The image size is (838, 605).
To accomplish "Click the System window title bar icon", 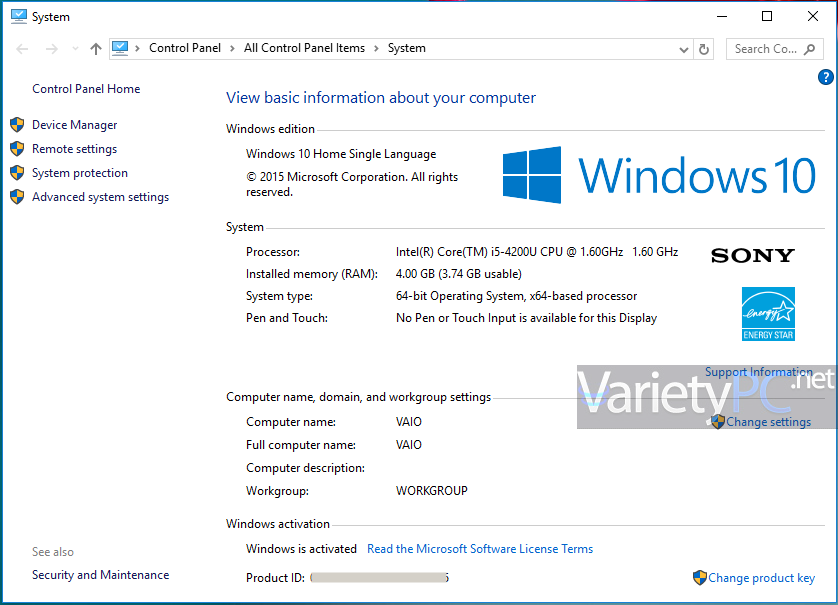I will click(18, 16).
